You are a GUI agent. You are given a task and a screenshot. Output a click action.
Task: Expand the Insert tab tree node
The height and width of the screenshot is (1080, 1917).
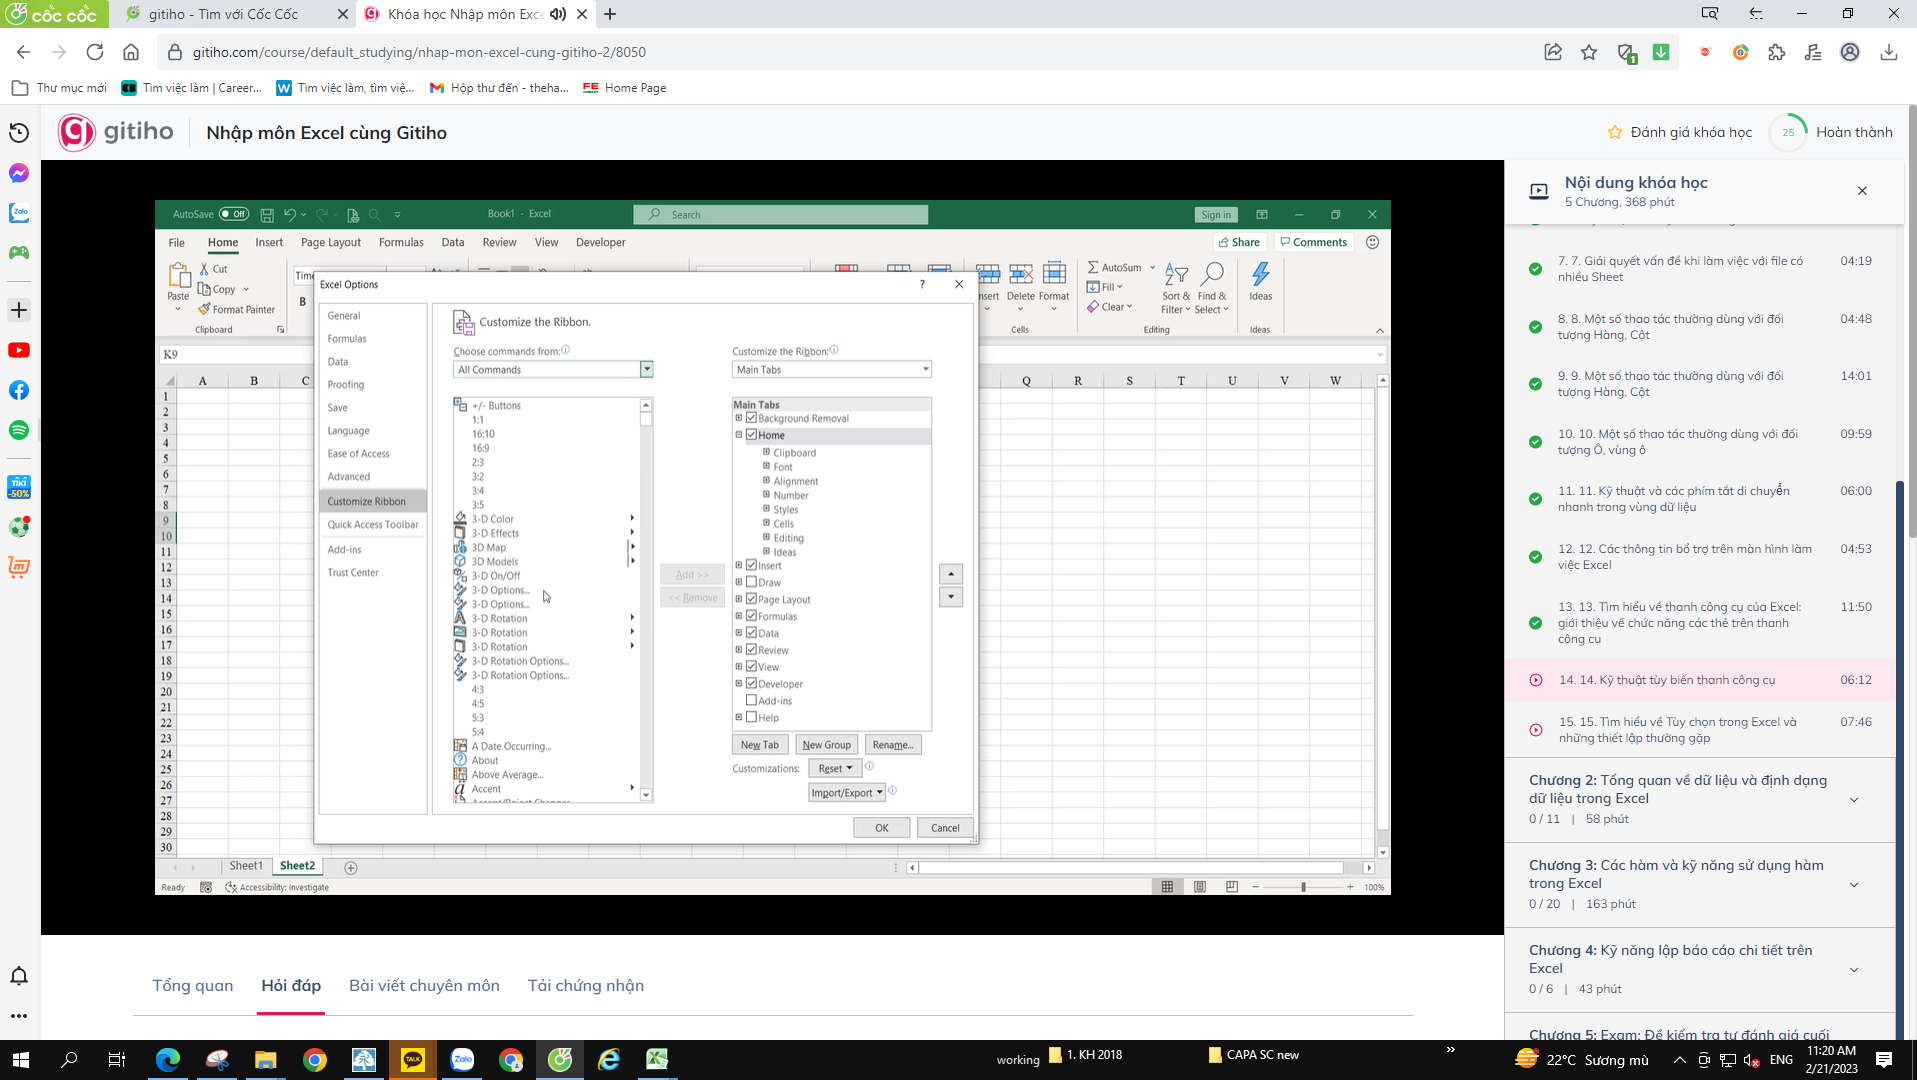(x=739, y=565)
